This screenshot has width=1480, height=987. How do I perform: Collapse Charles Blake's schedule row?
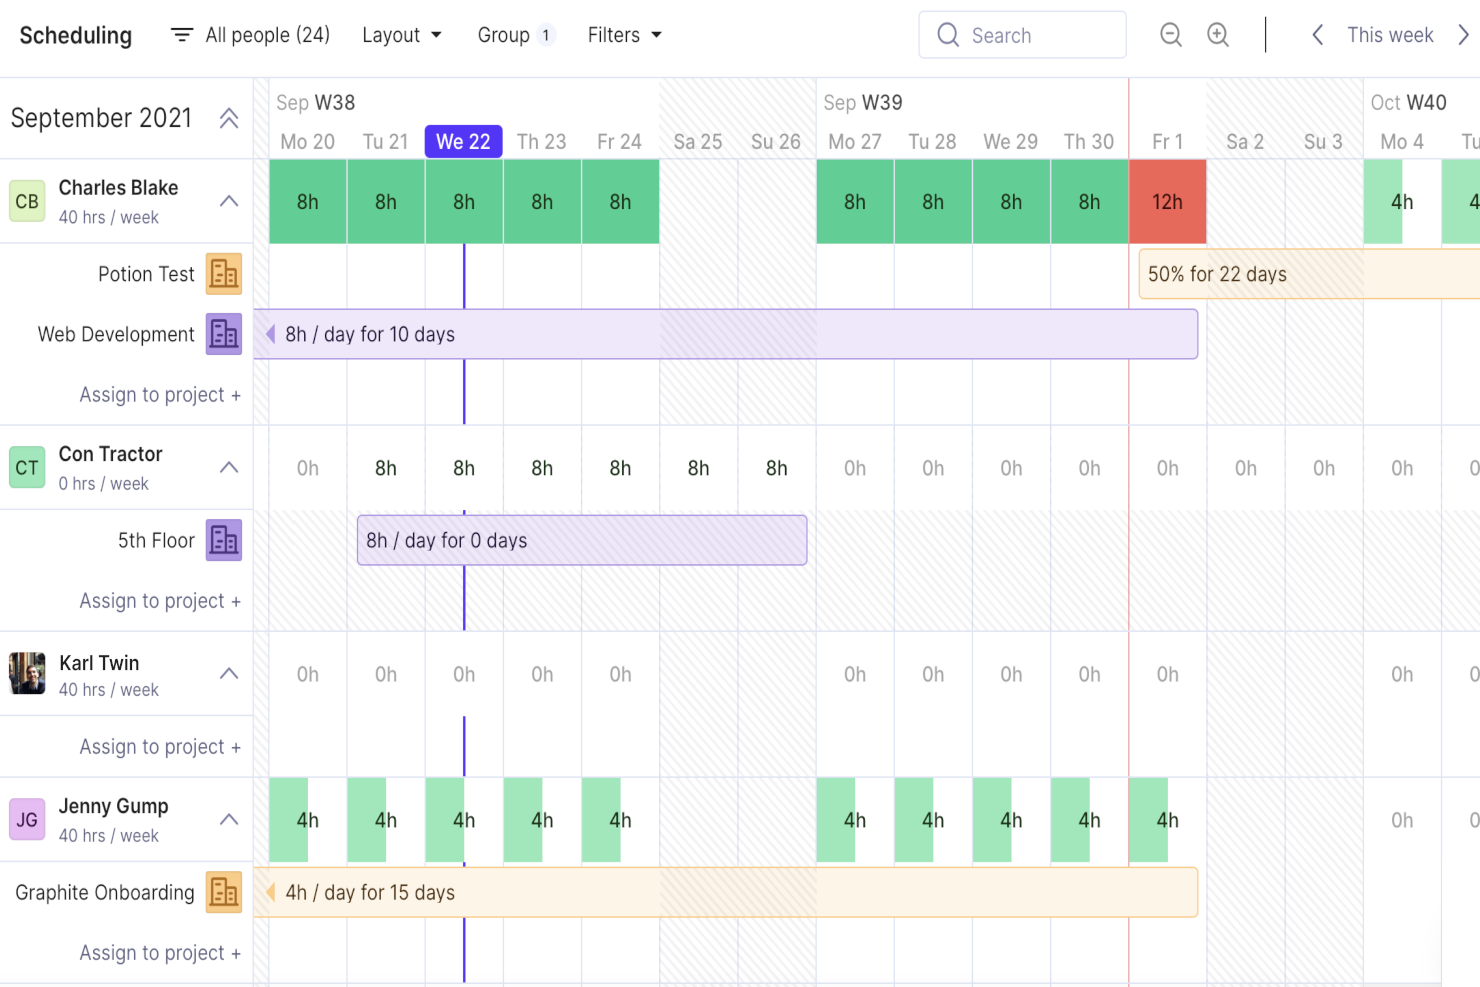click(229, 201)
